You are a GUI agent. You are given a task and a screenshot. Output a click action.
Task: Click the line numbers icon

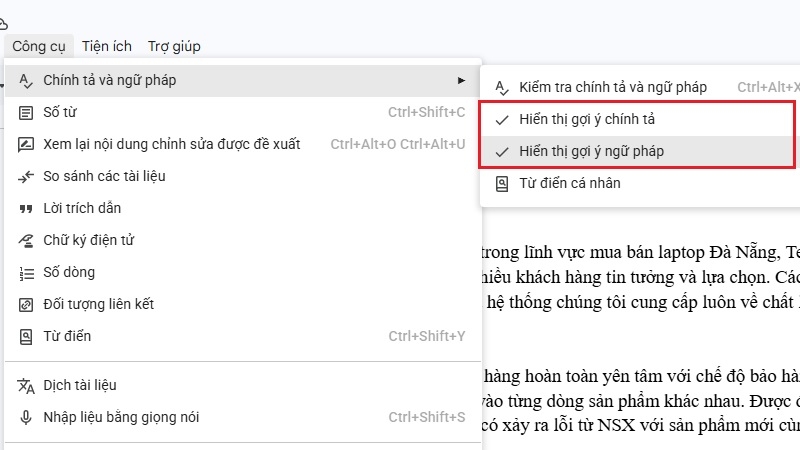(27, 273)
